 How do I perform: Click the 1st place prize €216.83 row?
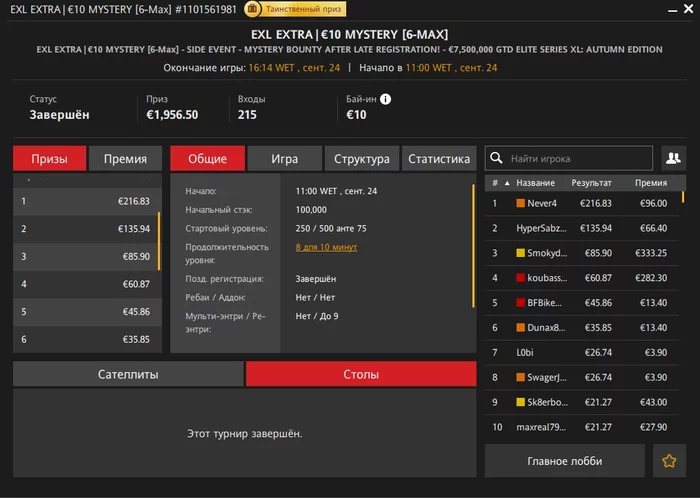(x=88, y=201)
